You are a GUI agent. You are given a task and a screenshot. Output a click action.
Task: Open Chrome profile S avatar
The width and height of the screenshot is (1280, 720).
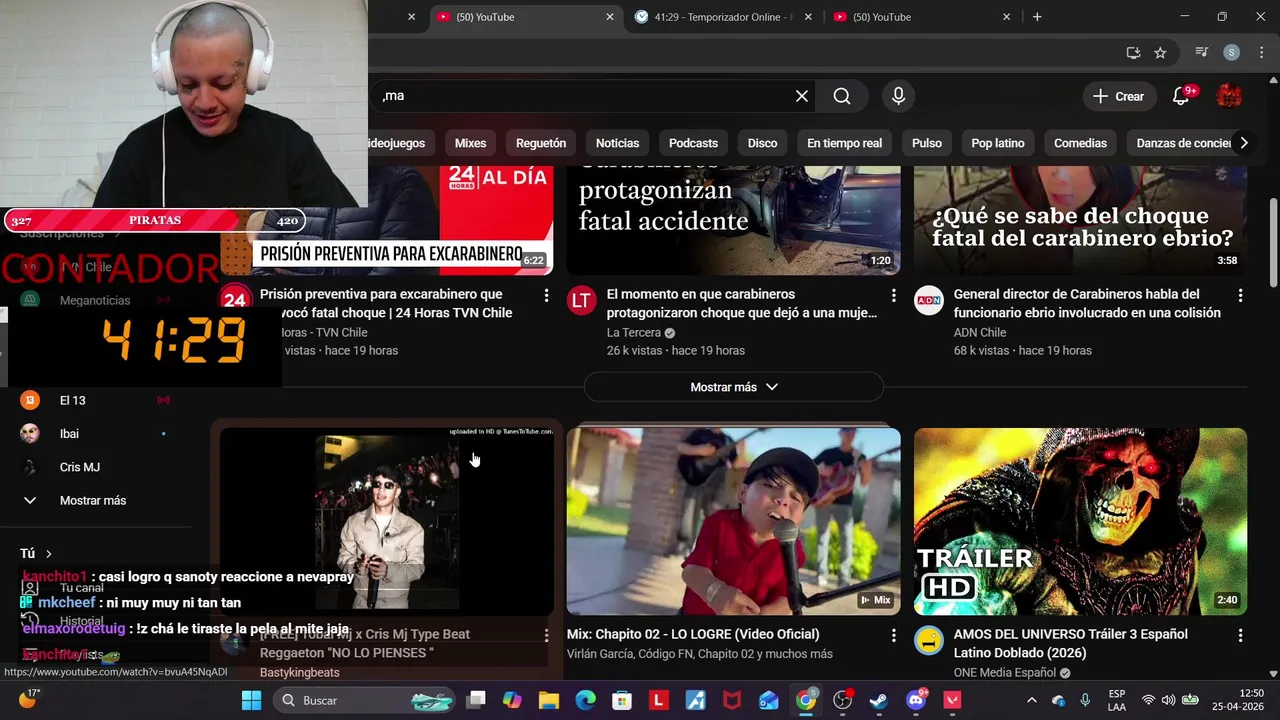click(1231, 53)
